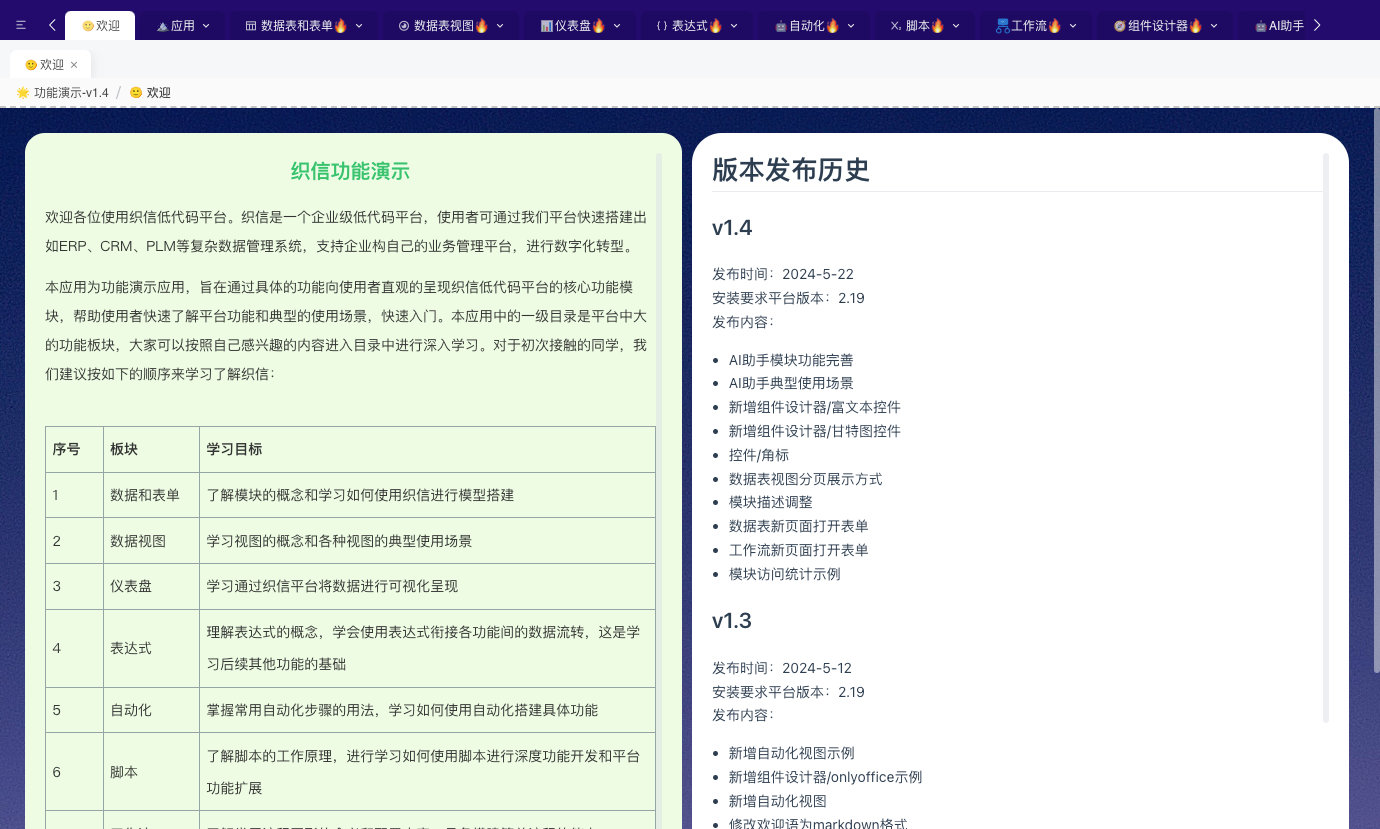
Task: Click the table icon beside 数据表和表单
Action: click(x=251, y=26)
